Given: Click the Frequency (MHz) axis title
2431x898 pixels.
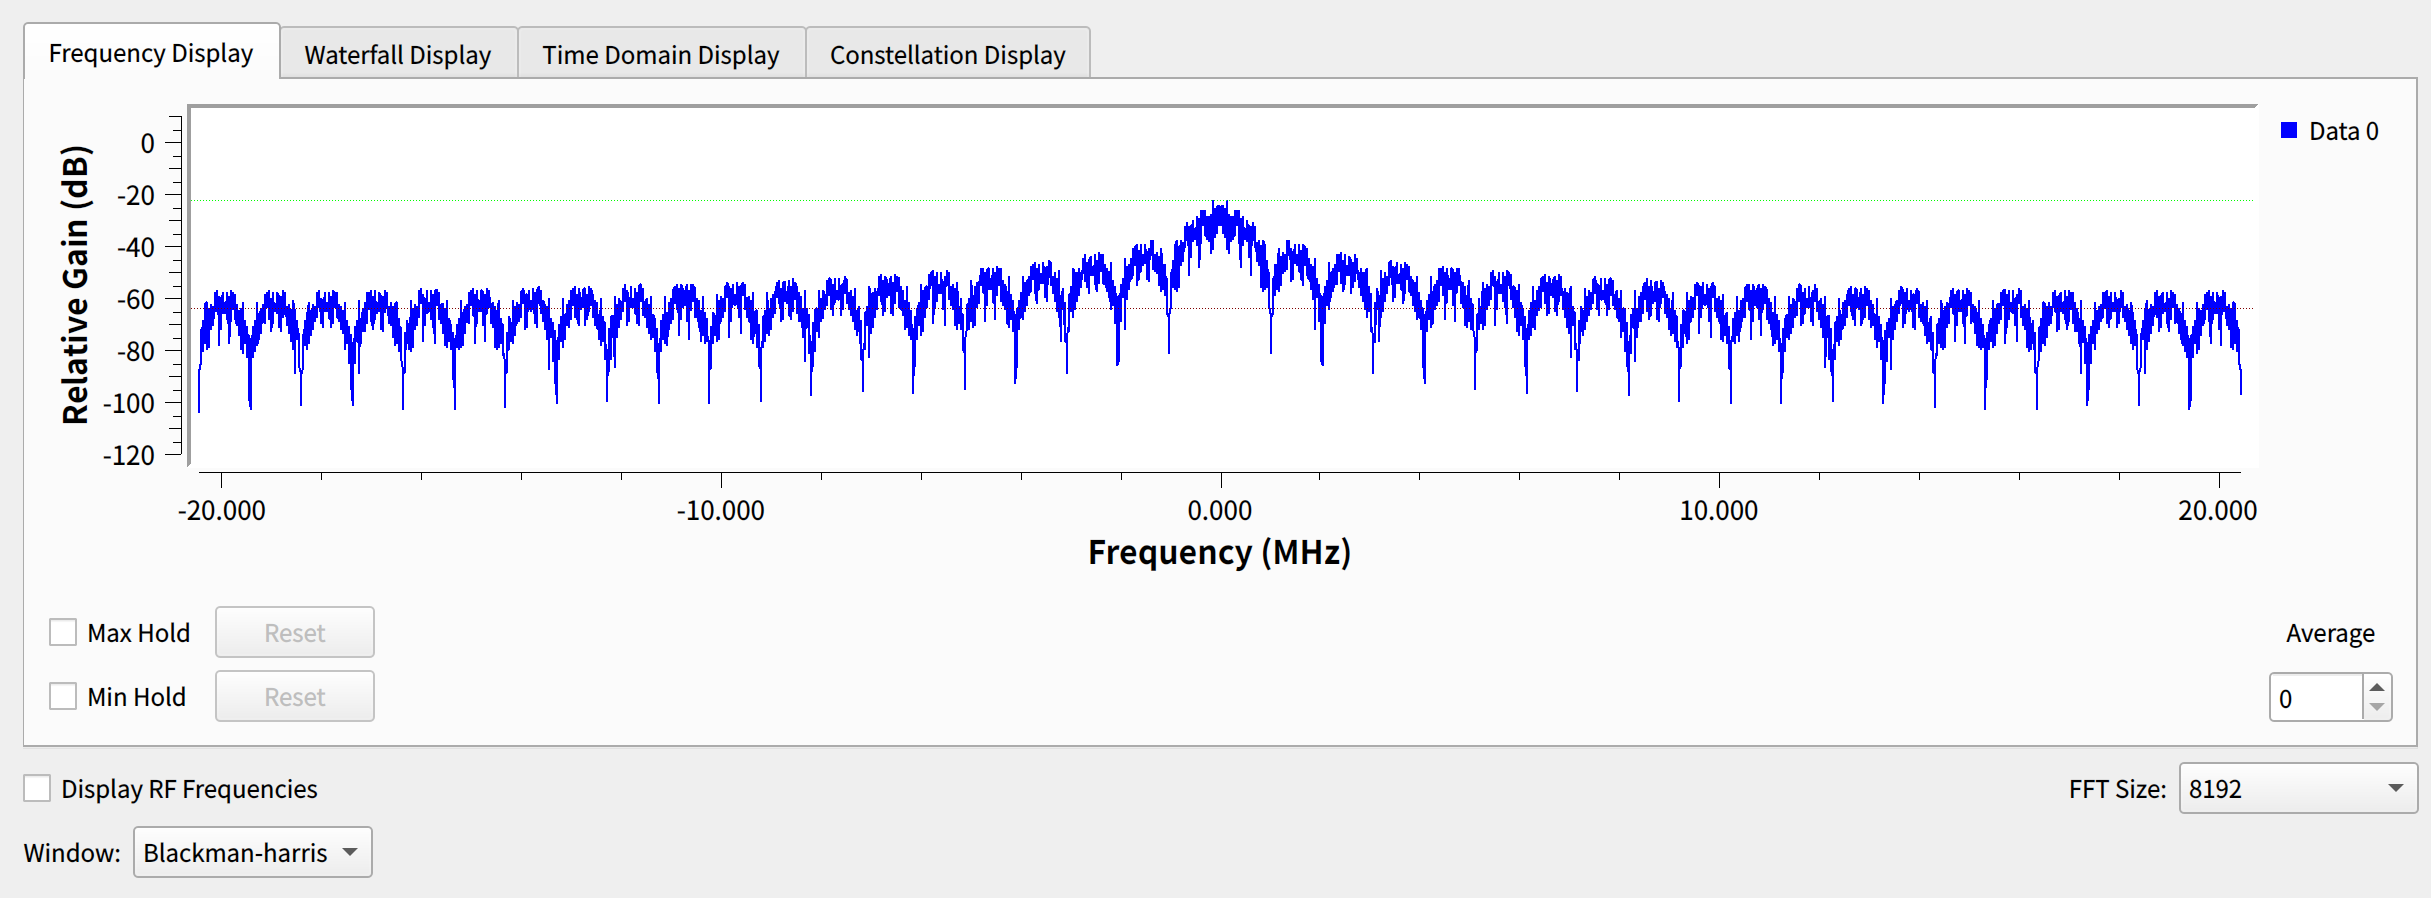Looking at the screenshot, I should tap(1218, 552).
